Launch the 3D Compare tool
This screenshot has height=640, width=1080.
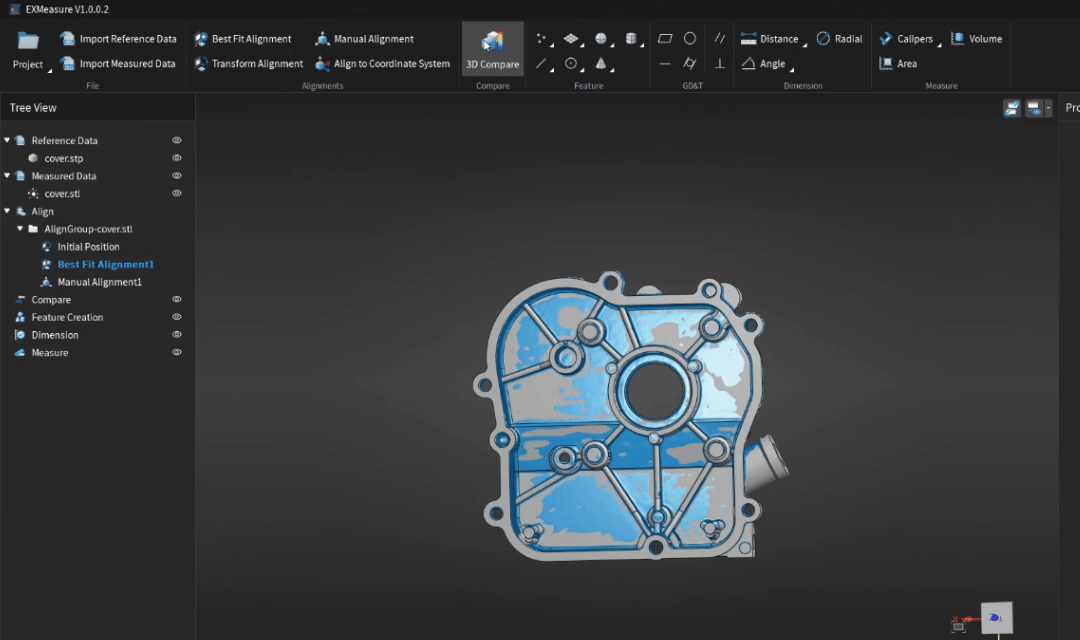492,50
